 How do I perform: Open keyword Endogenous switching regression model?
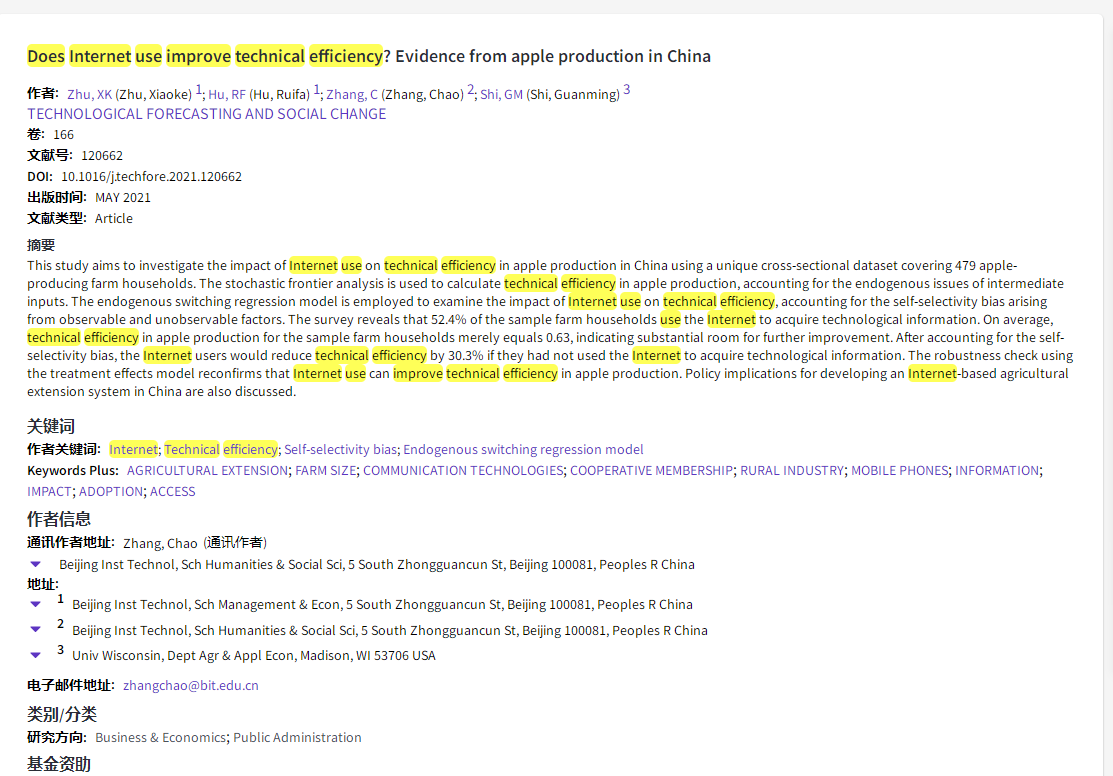(x=523, y=449)
